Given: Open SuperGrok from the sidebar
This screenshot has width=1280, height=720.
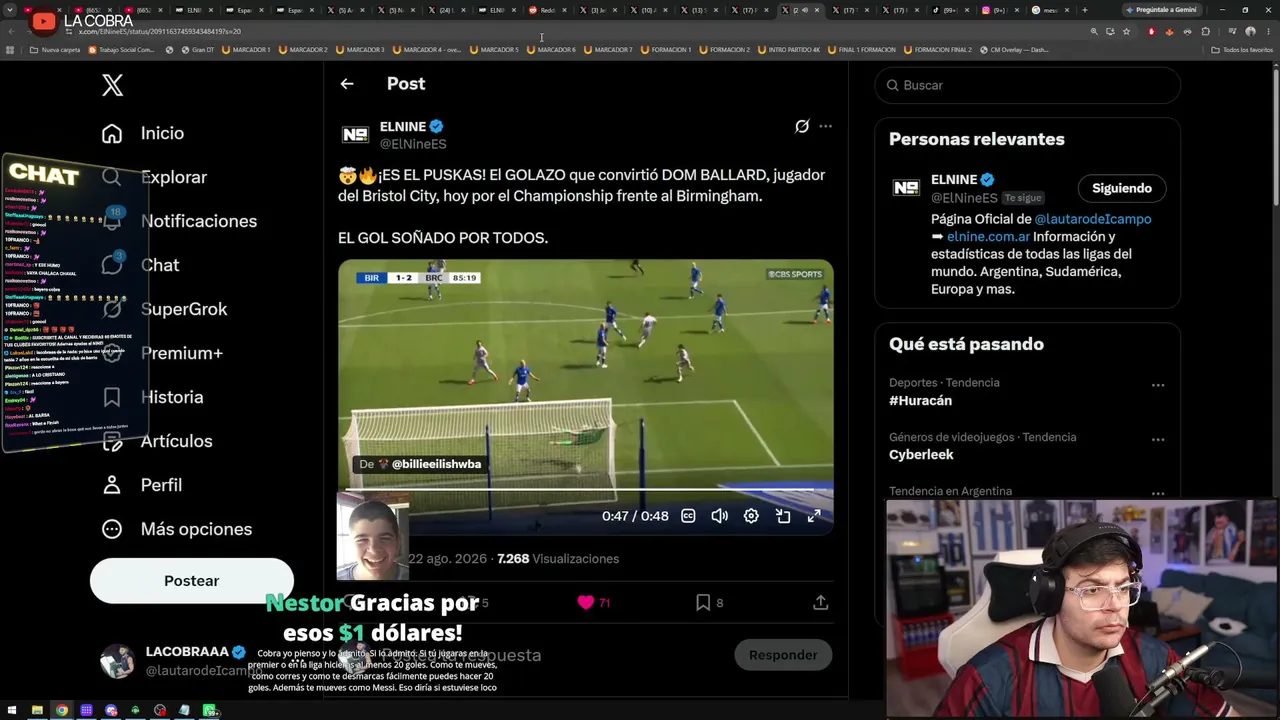Looking at the screenshot, I should click(184, 309).
